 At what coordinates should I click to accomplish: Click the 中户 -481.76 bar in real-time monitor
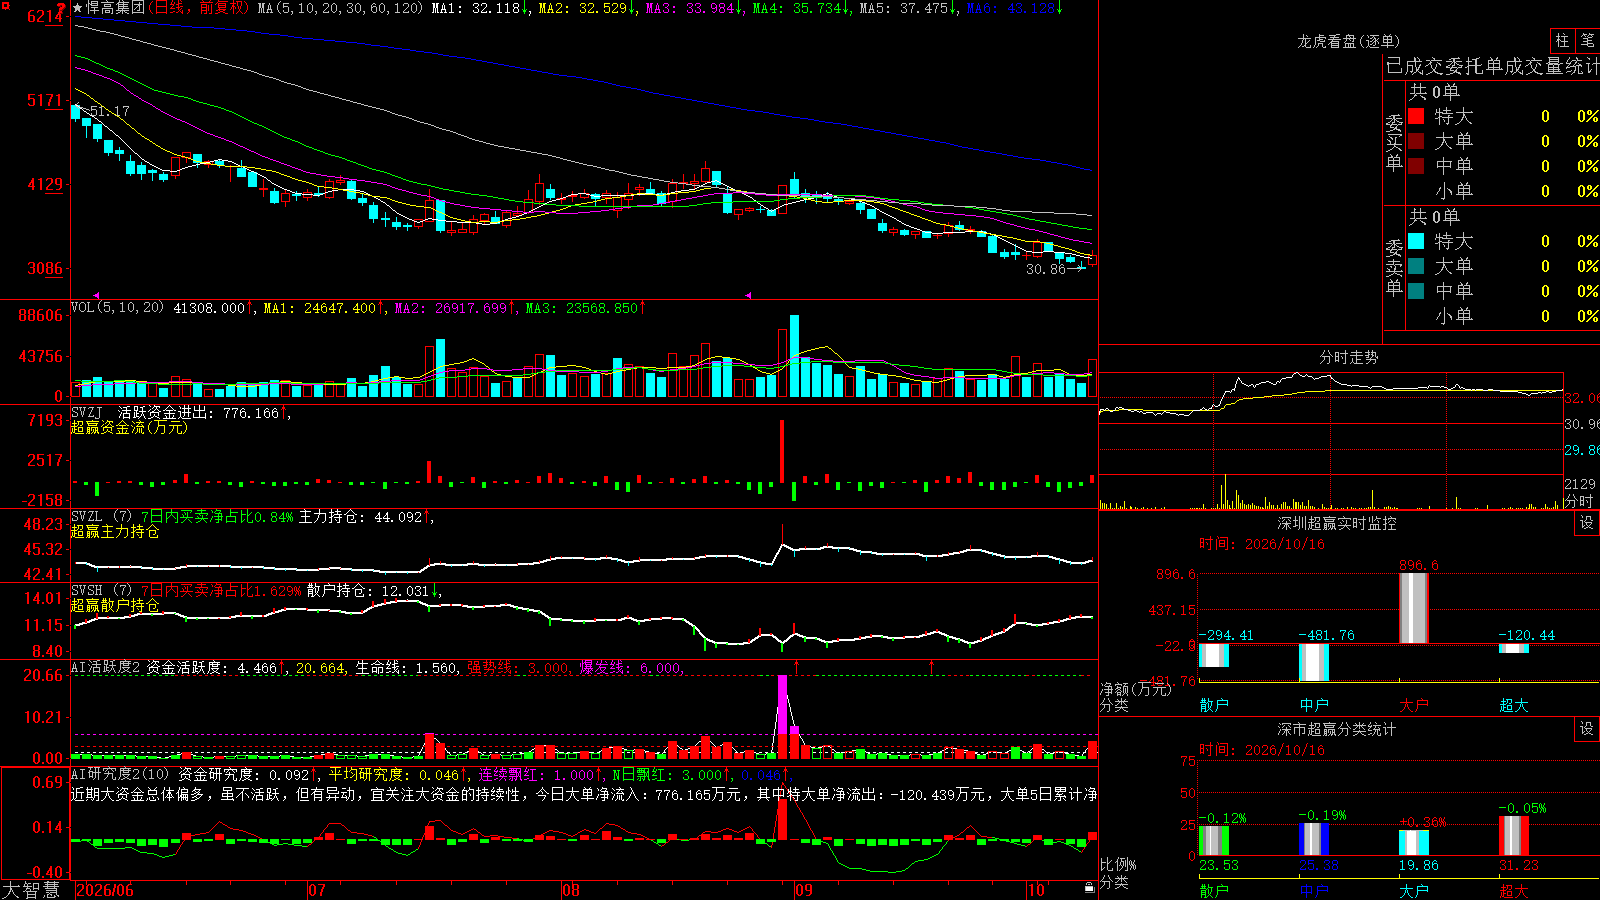coord(1314,663)
